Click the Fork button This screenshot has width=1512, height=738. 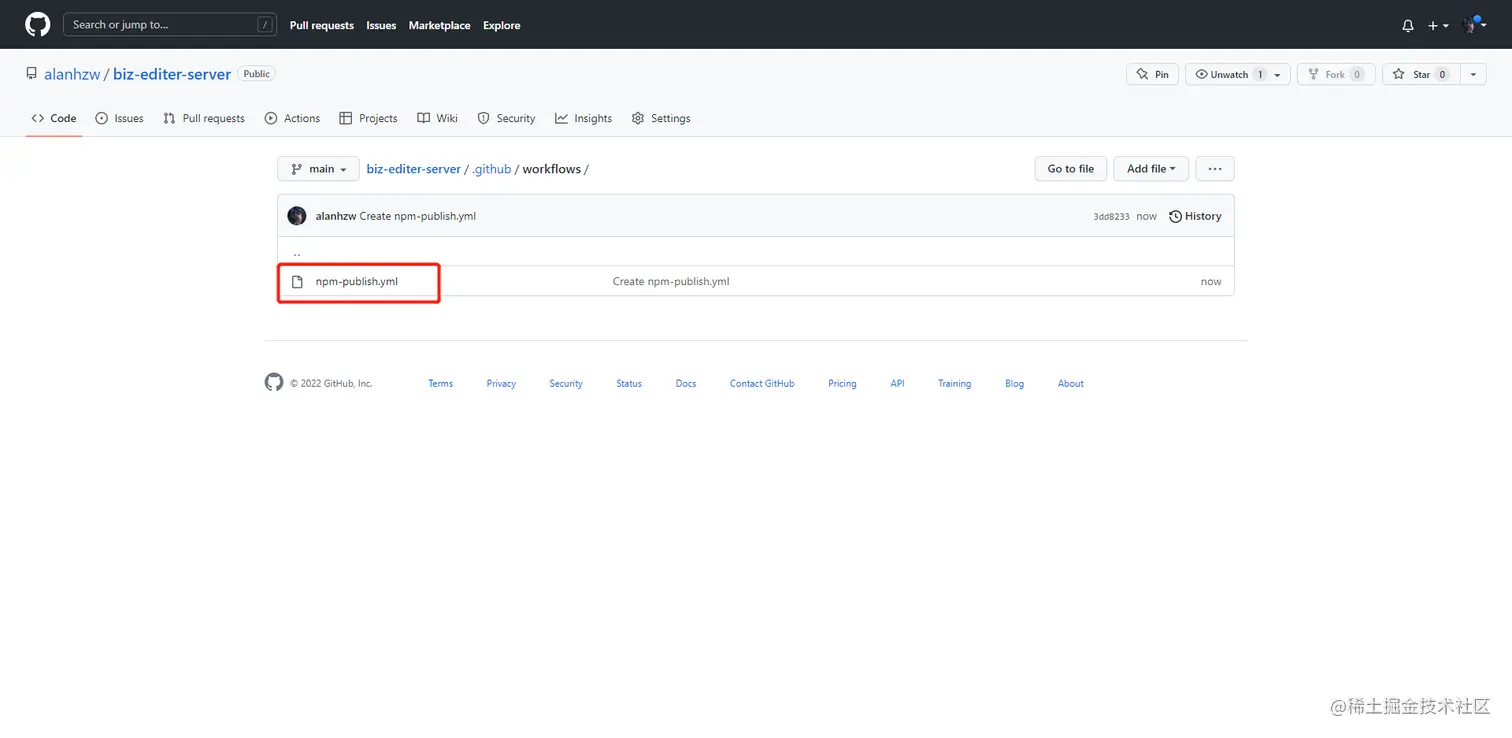tap(1335, 74)
